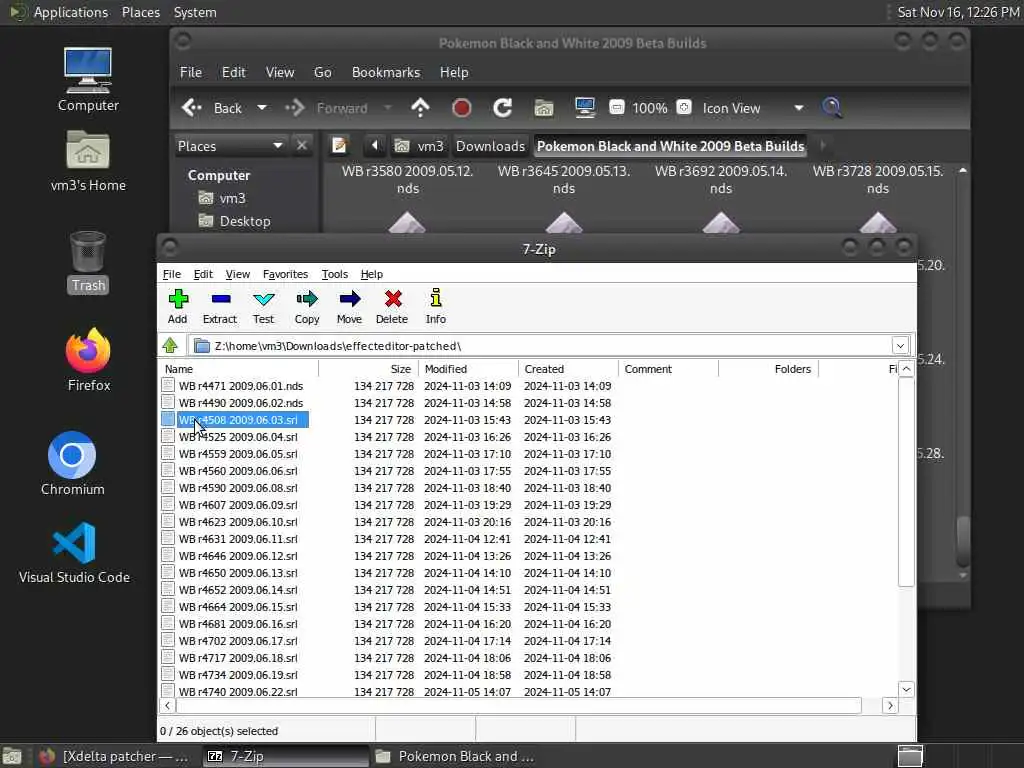Click the Test toolbar icon in 7-Zip

pyautogui.click(x=264, y=300)
